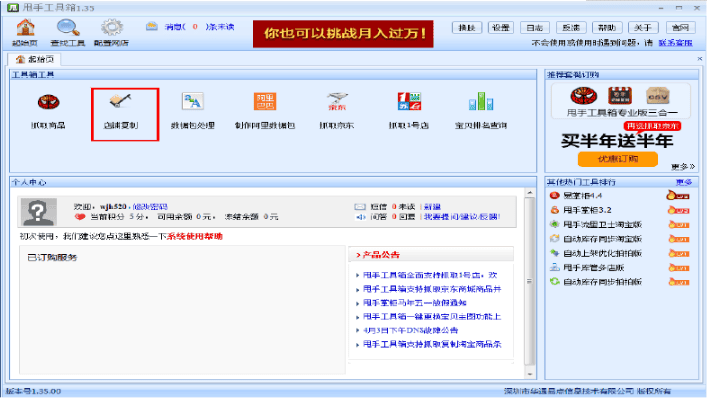
Task: Select the 起始页 tab
Action: (x=35, y=60)
